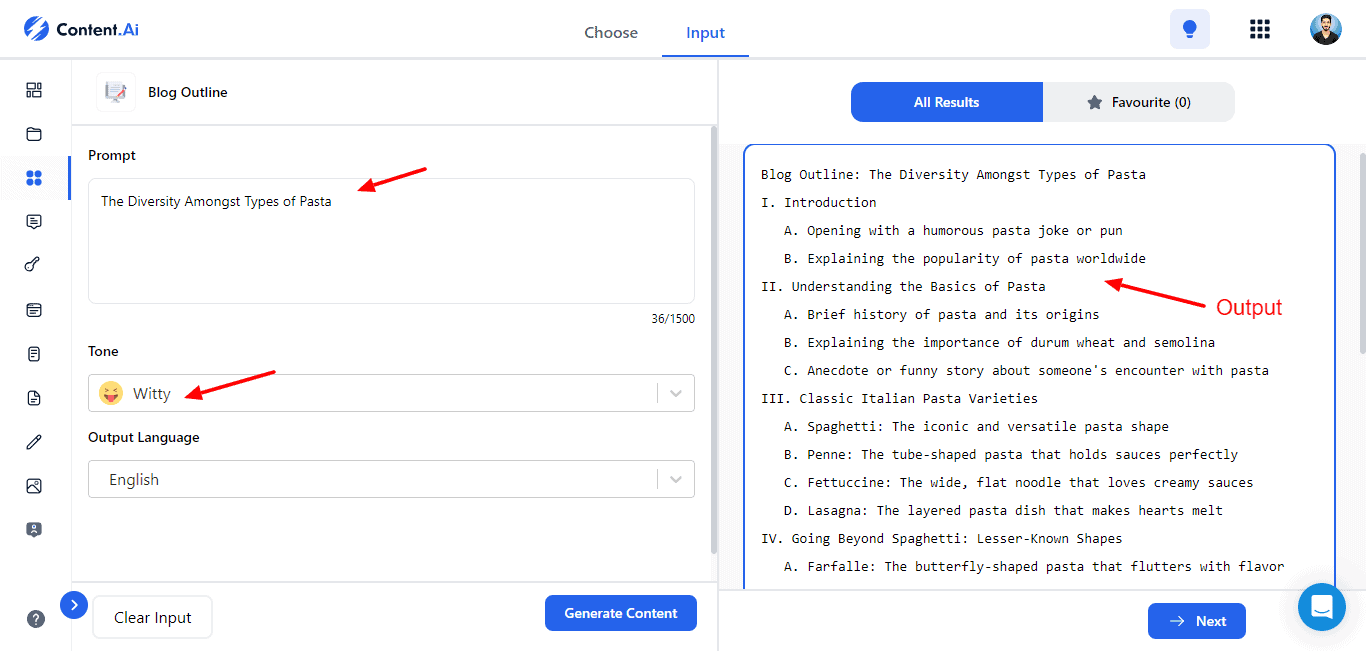Open the live chat support bubble
Viewport: 1366px width, 651px height.
click(x=1321, y=606)
